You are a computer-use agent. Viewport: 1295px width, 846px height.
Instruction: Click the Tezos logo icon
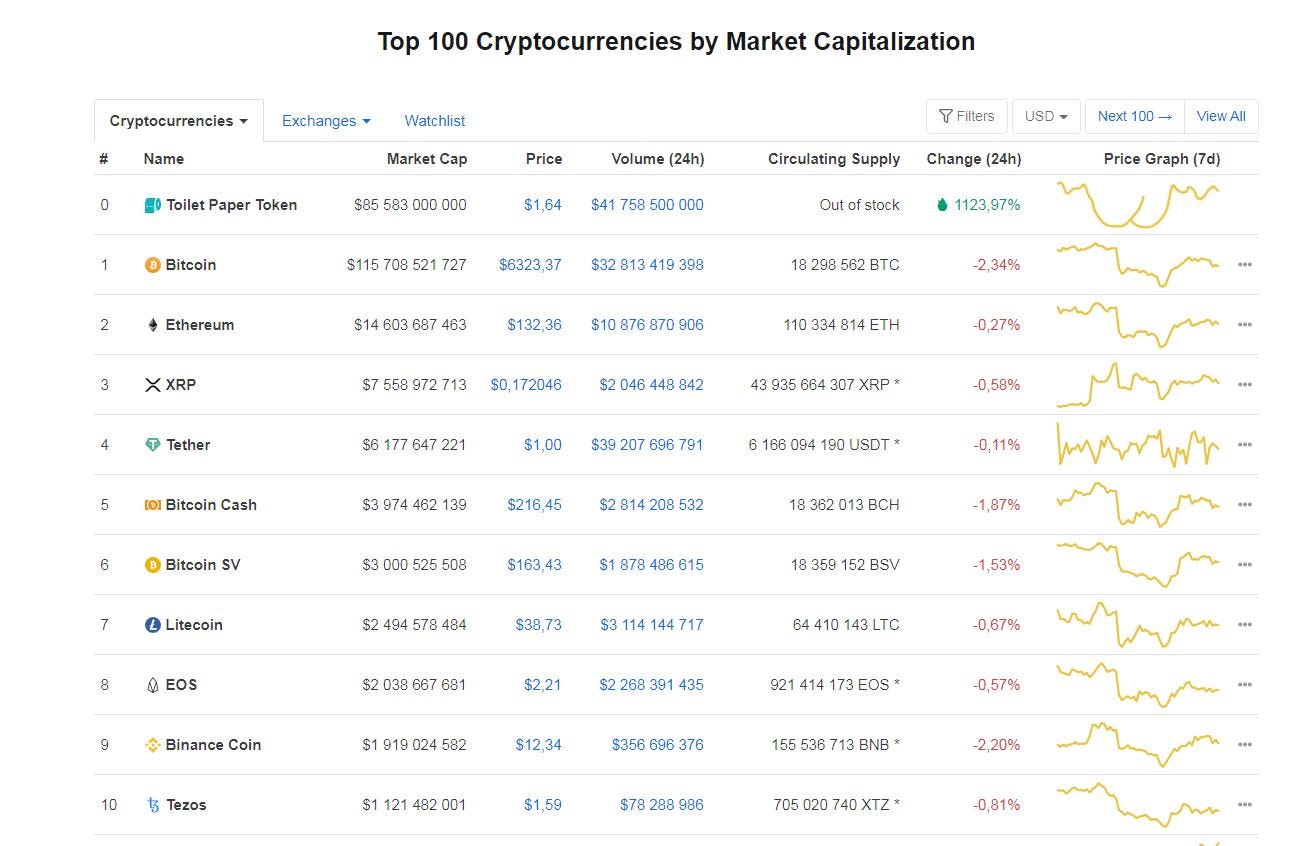pos(152,805)
